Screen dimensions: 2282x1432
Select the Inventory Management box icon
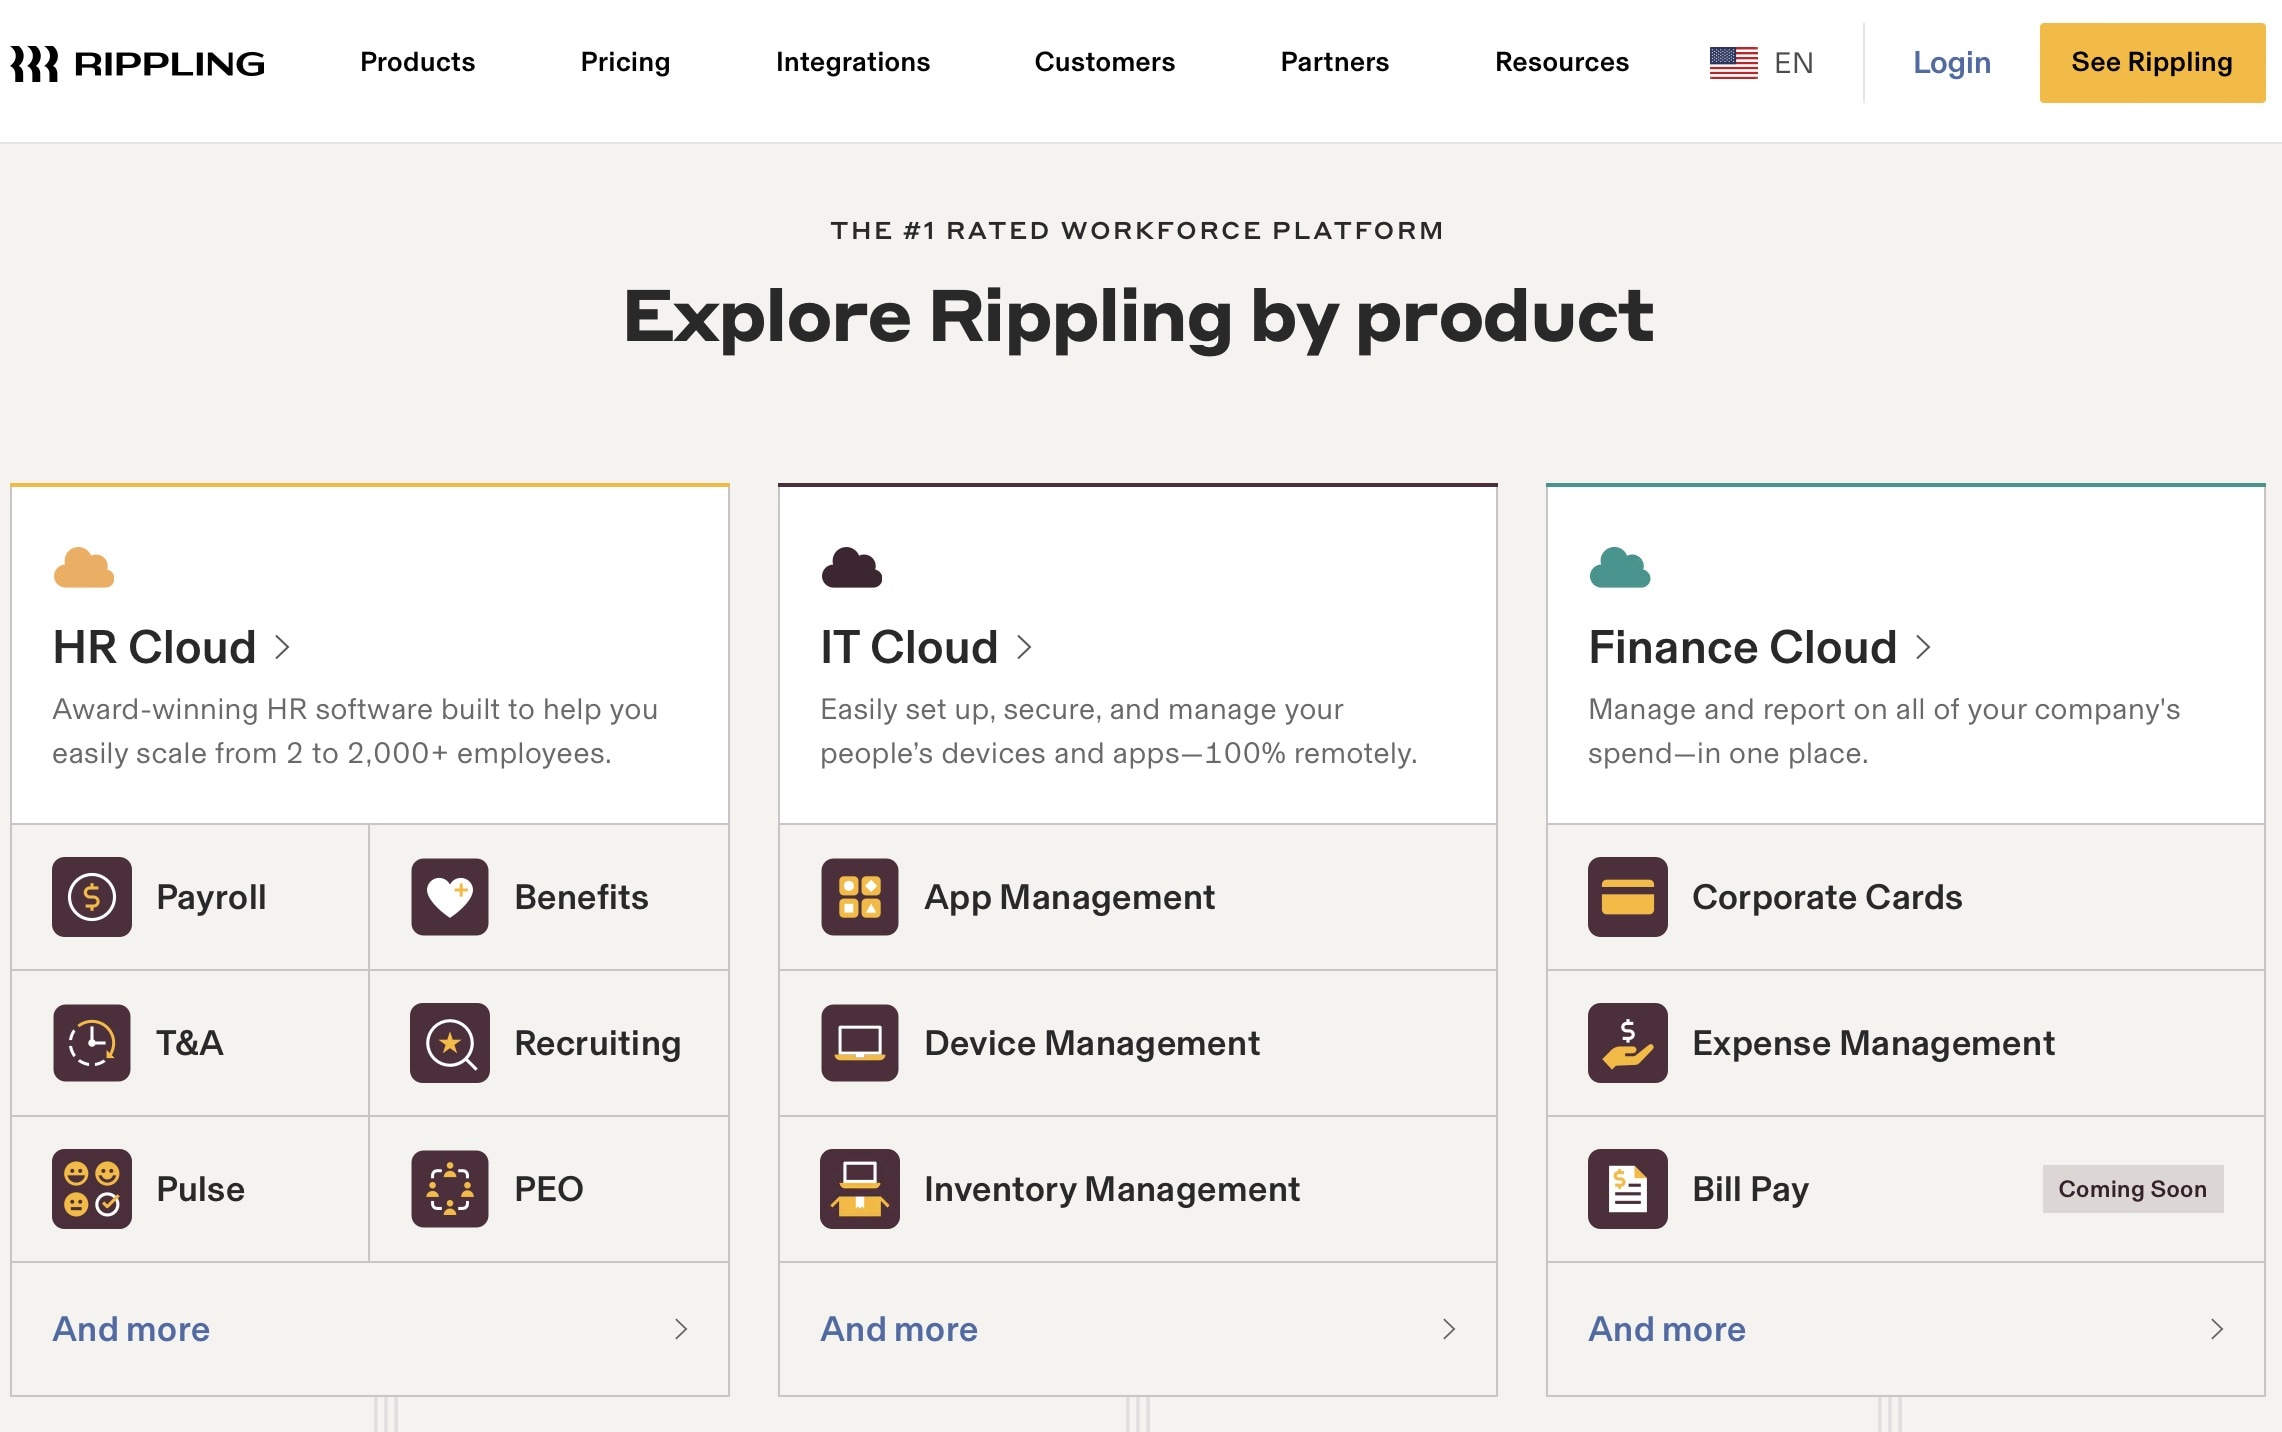click(860, 1189)
